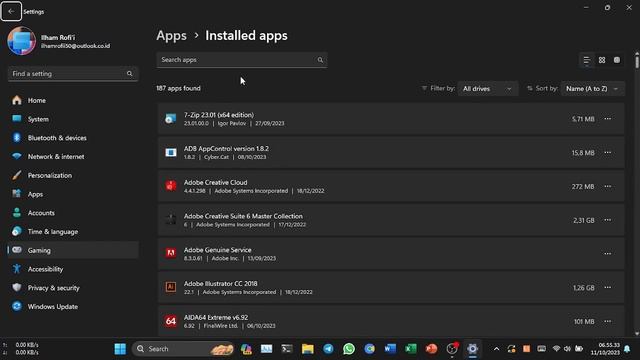
Task: Click the Adobe Illustrator app icon
Action: (171, 287)
